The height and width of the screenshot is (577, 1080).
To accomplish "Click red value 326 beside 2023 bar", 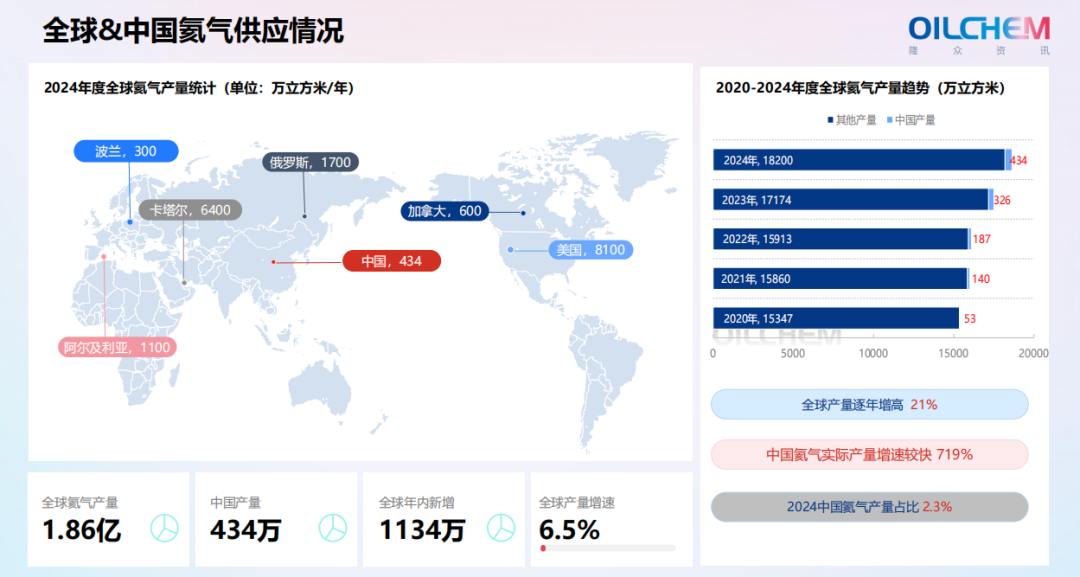I will [x=1002, y=200].
